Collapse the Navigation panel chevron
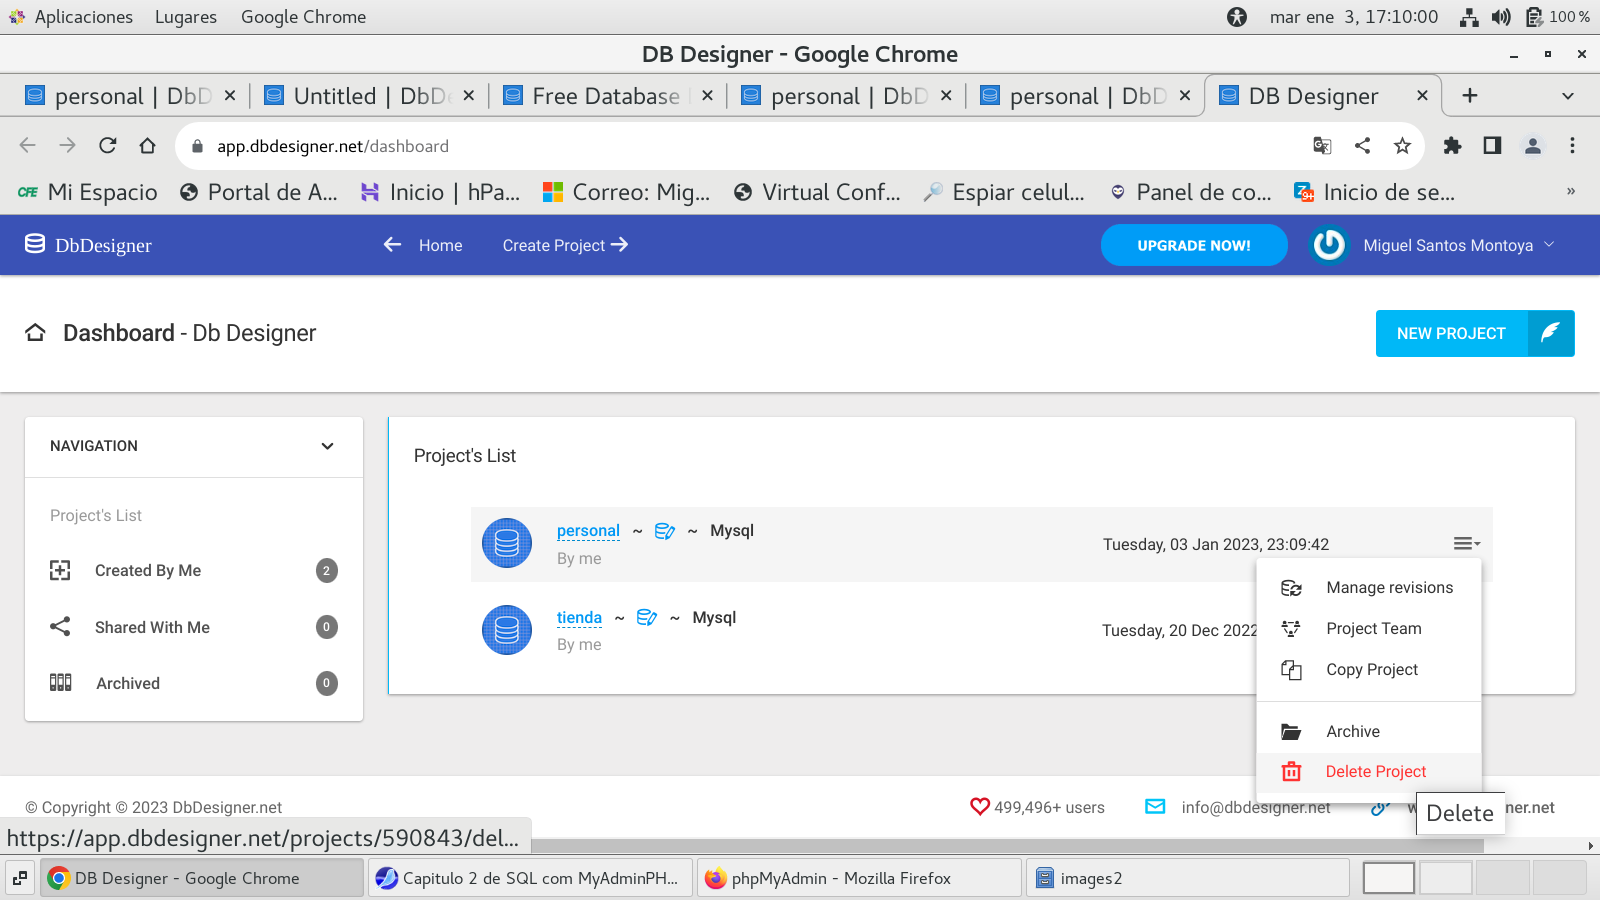Screen dimensions: 1600x900 click(327, 446)
